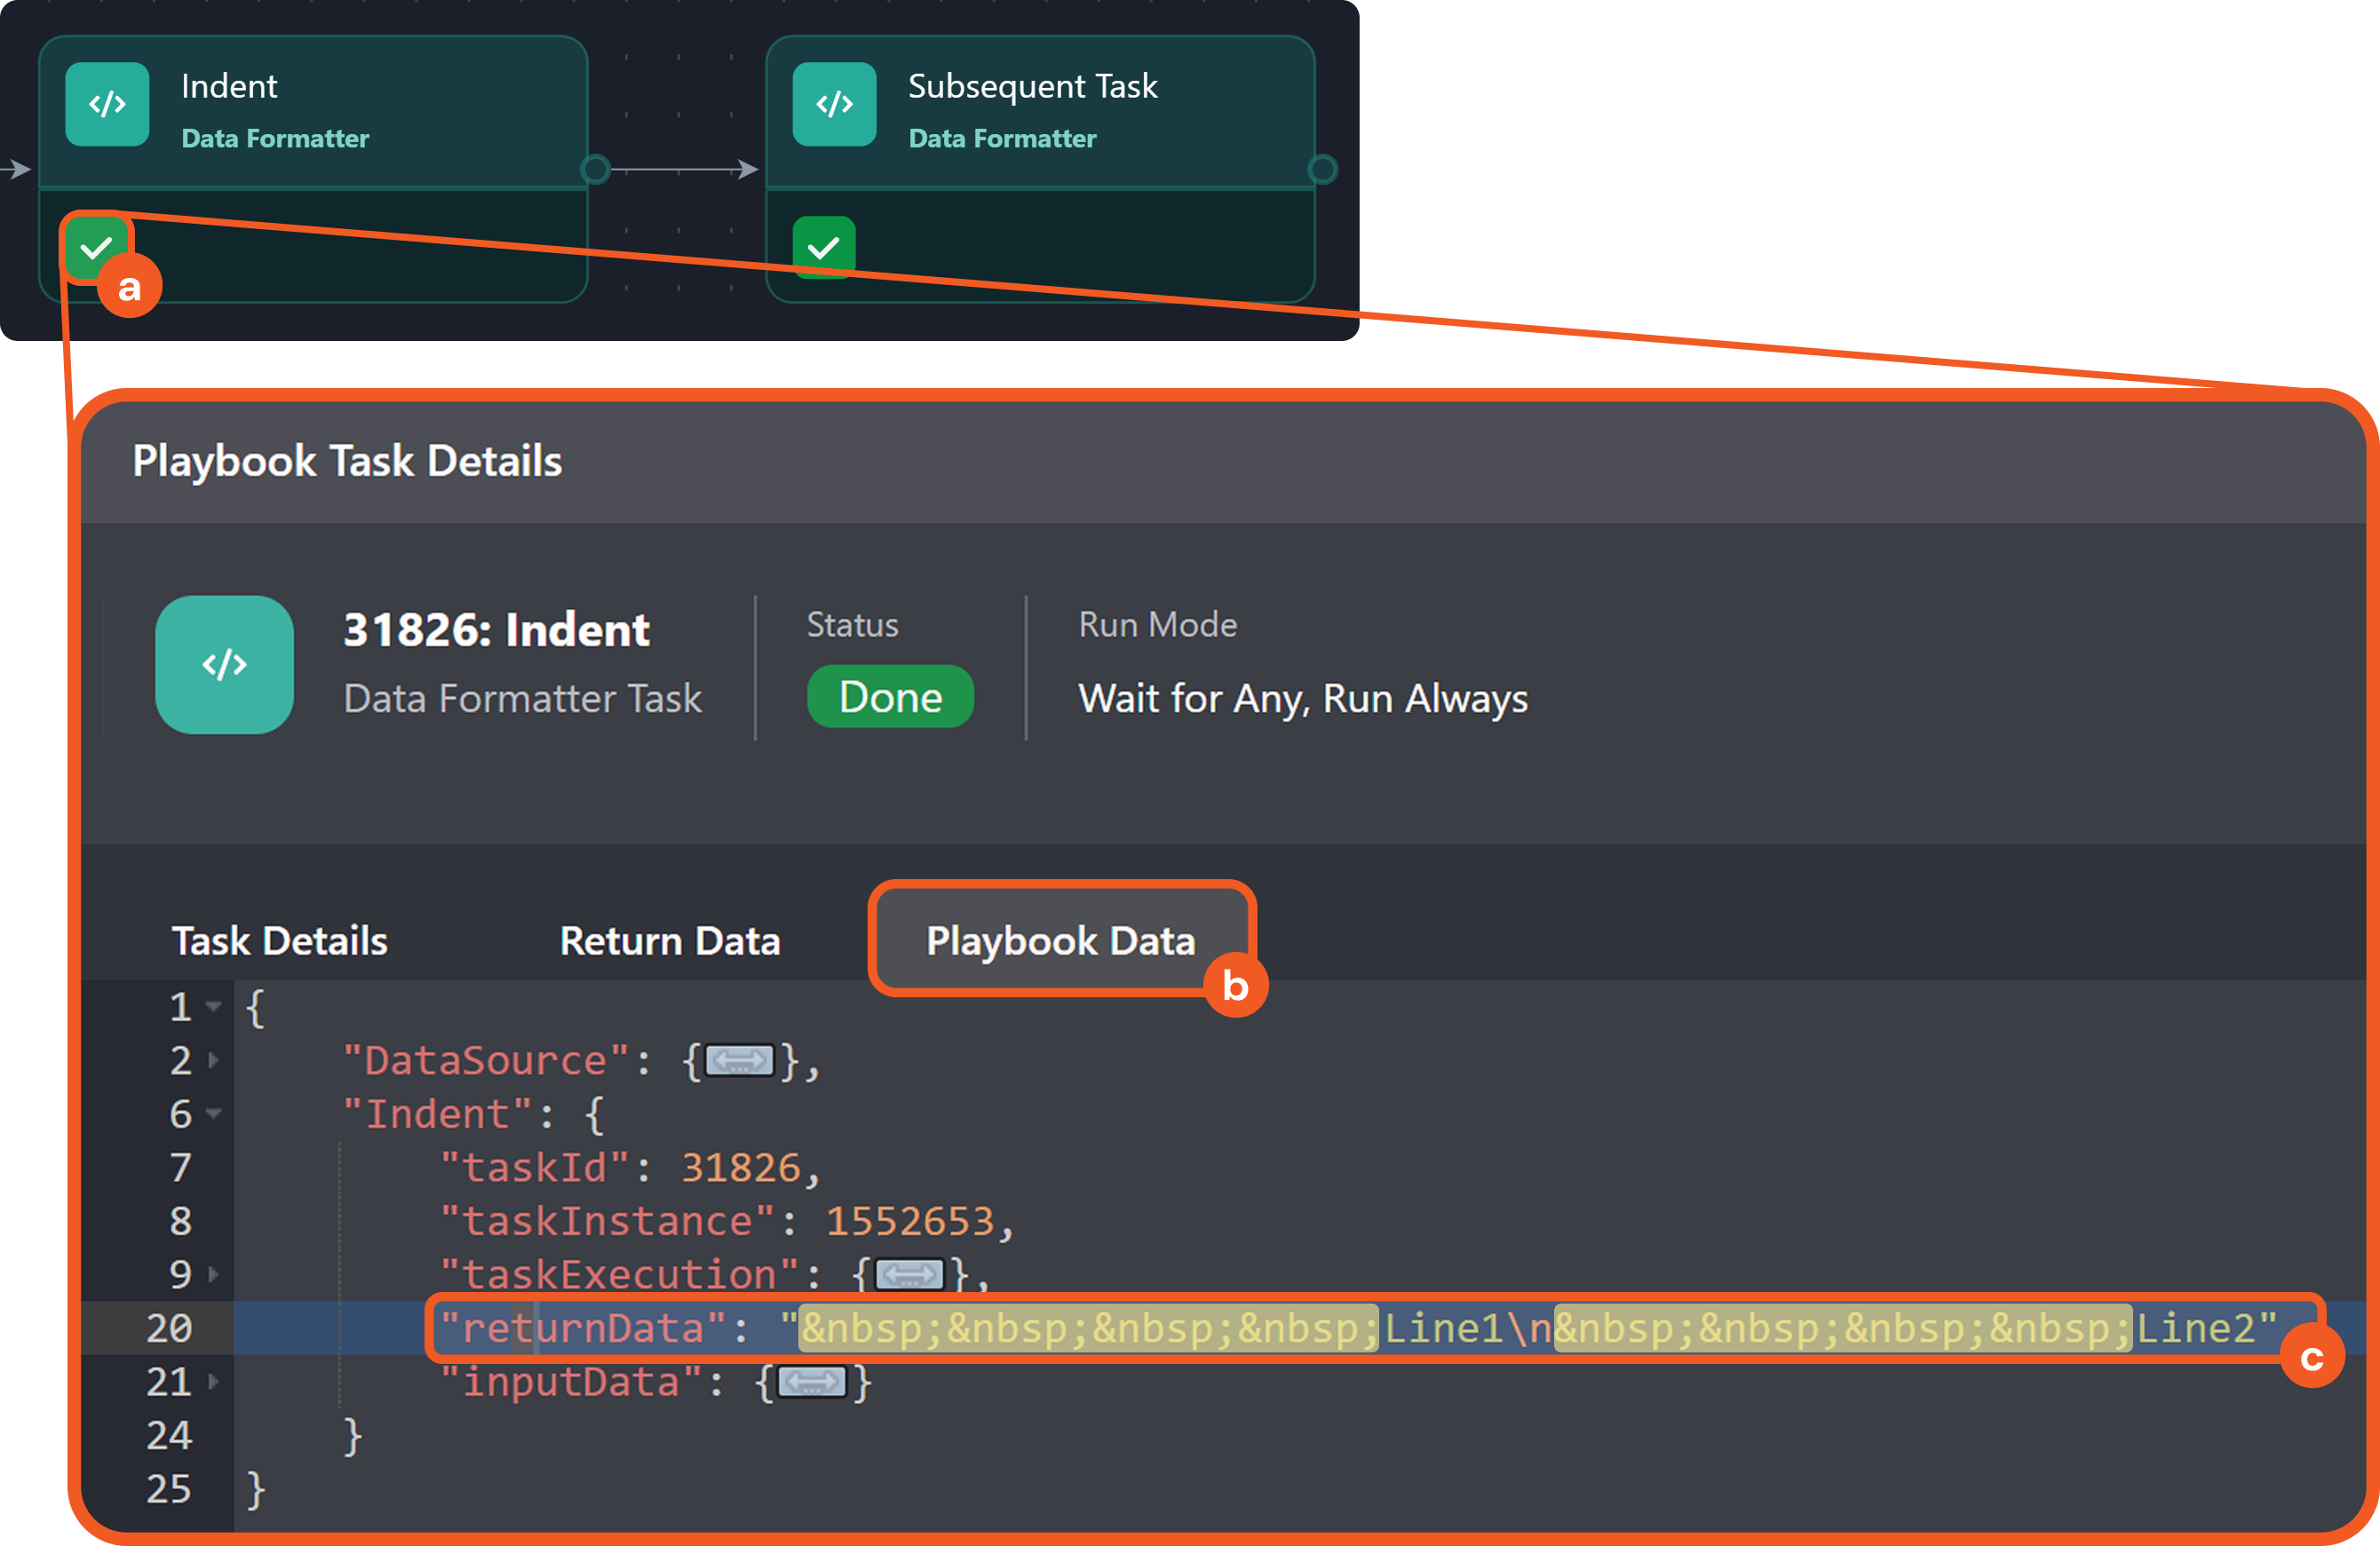Select the Playbook Data tab
This screenshot has height=1546, width=2380.
(x=1060, y=941)
